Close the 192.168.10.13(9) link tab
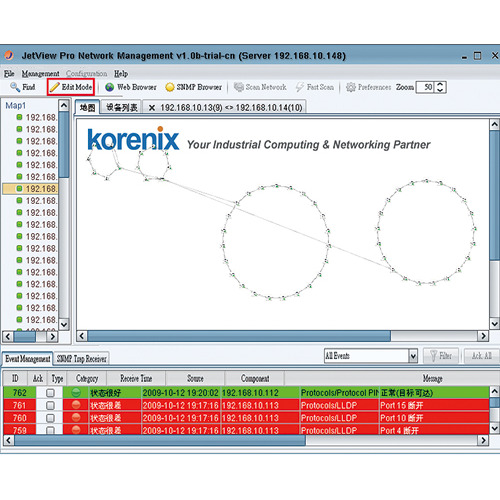 (x=152, y=108)
